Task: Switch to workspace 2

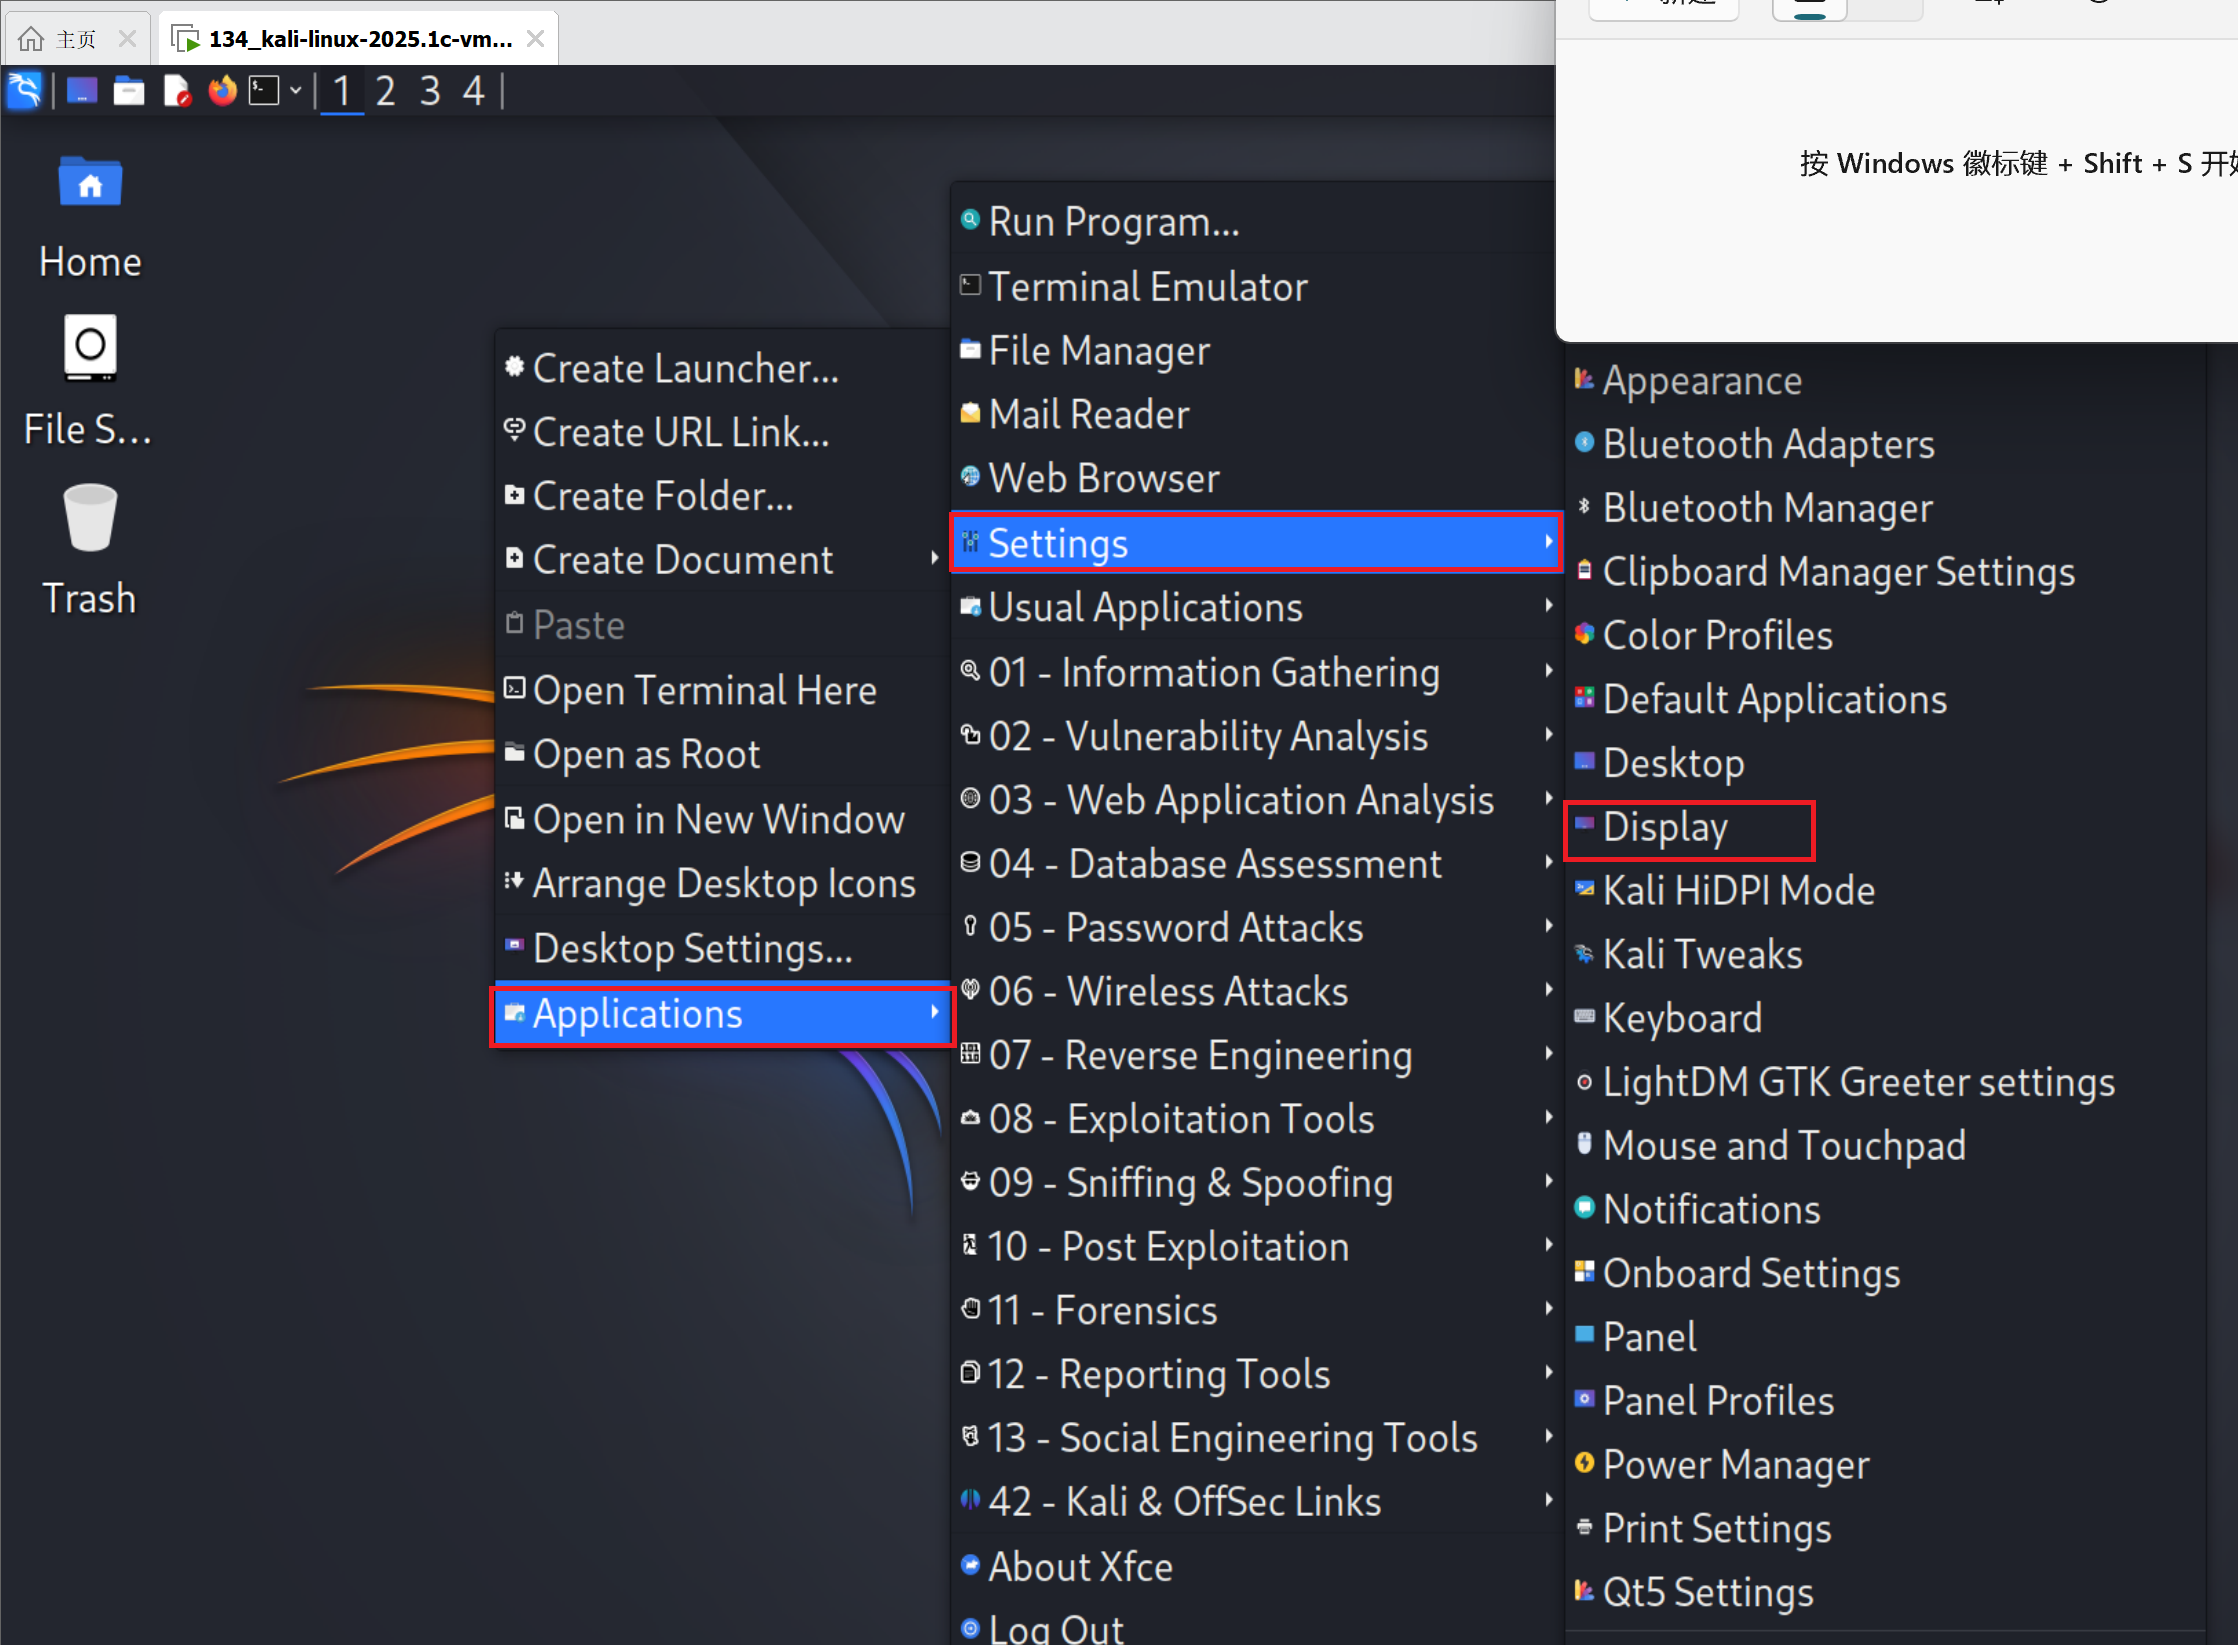Action: [385, 91]
